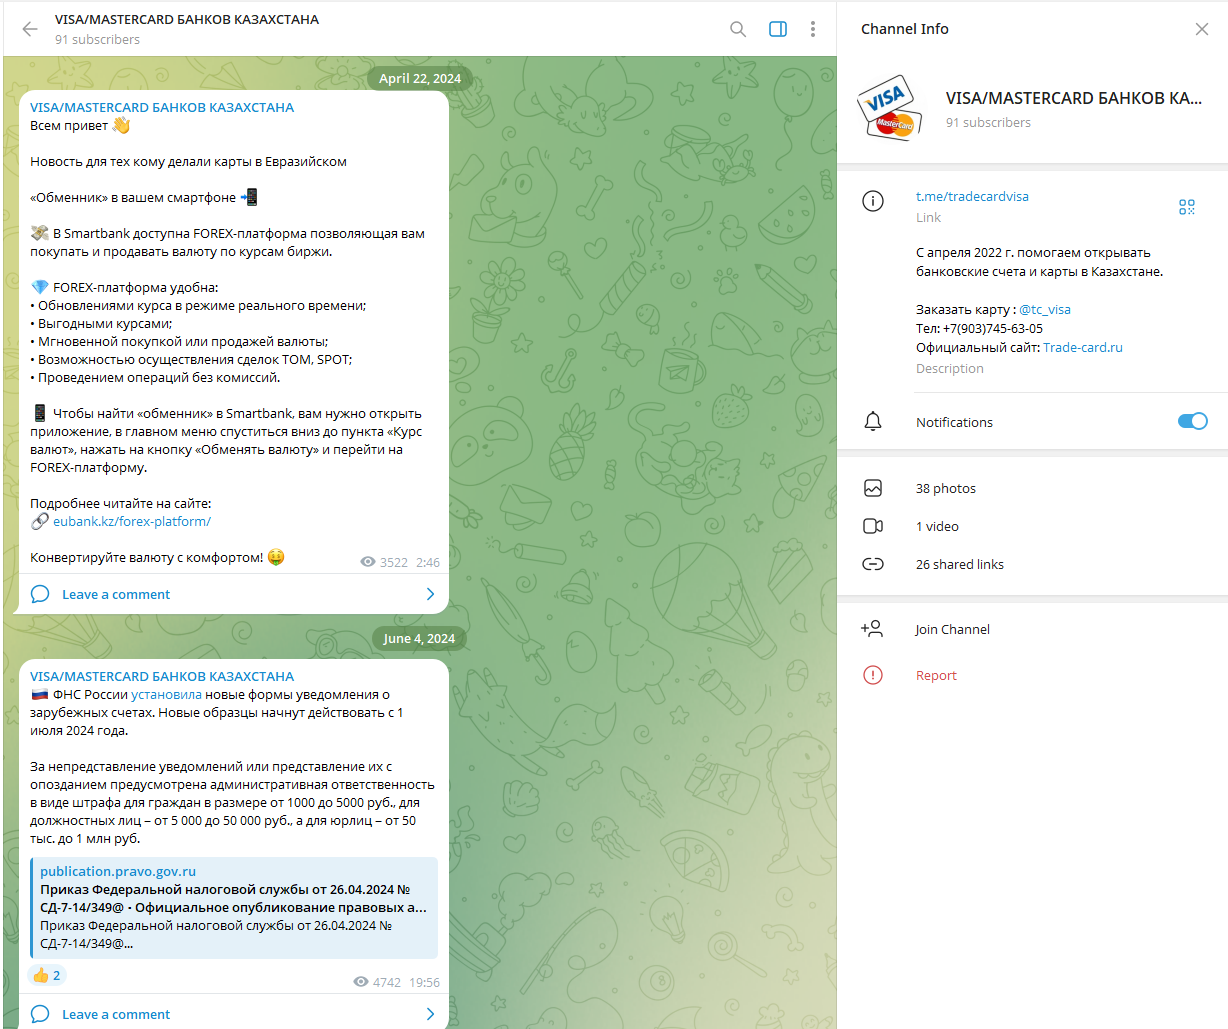This screenshot has height=1029, width=1228.
Task: Open the eubank.kz/forex-platform/ link
Action: [x=131, y=521]
